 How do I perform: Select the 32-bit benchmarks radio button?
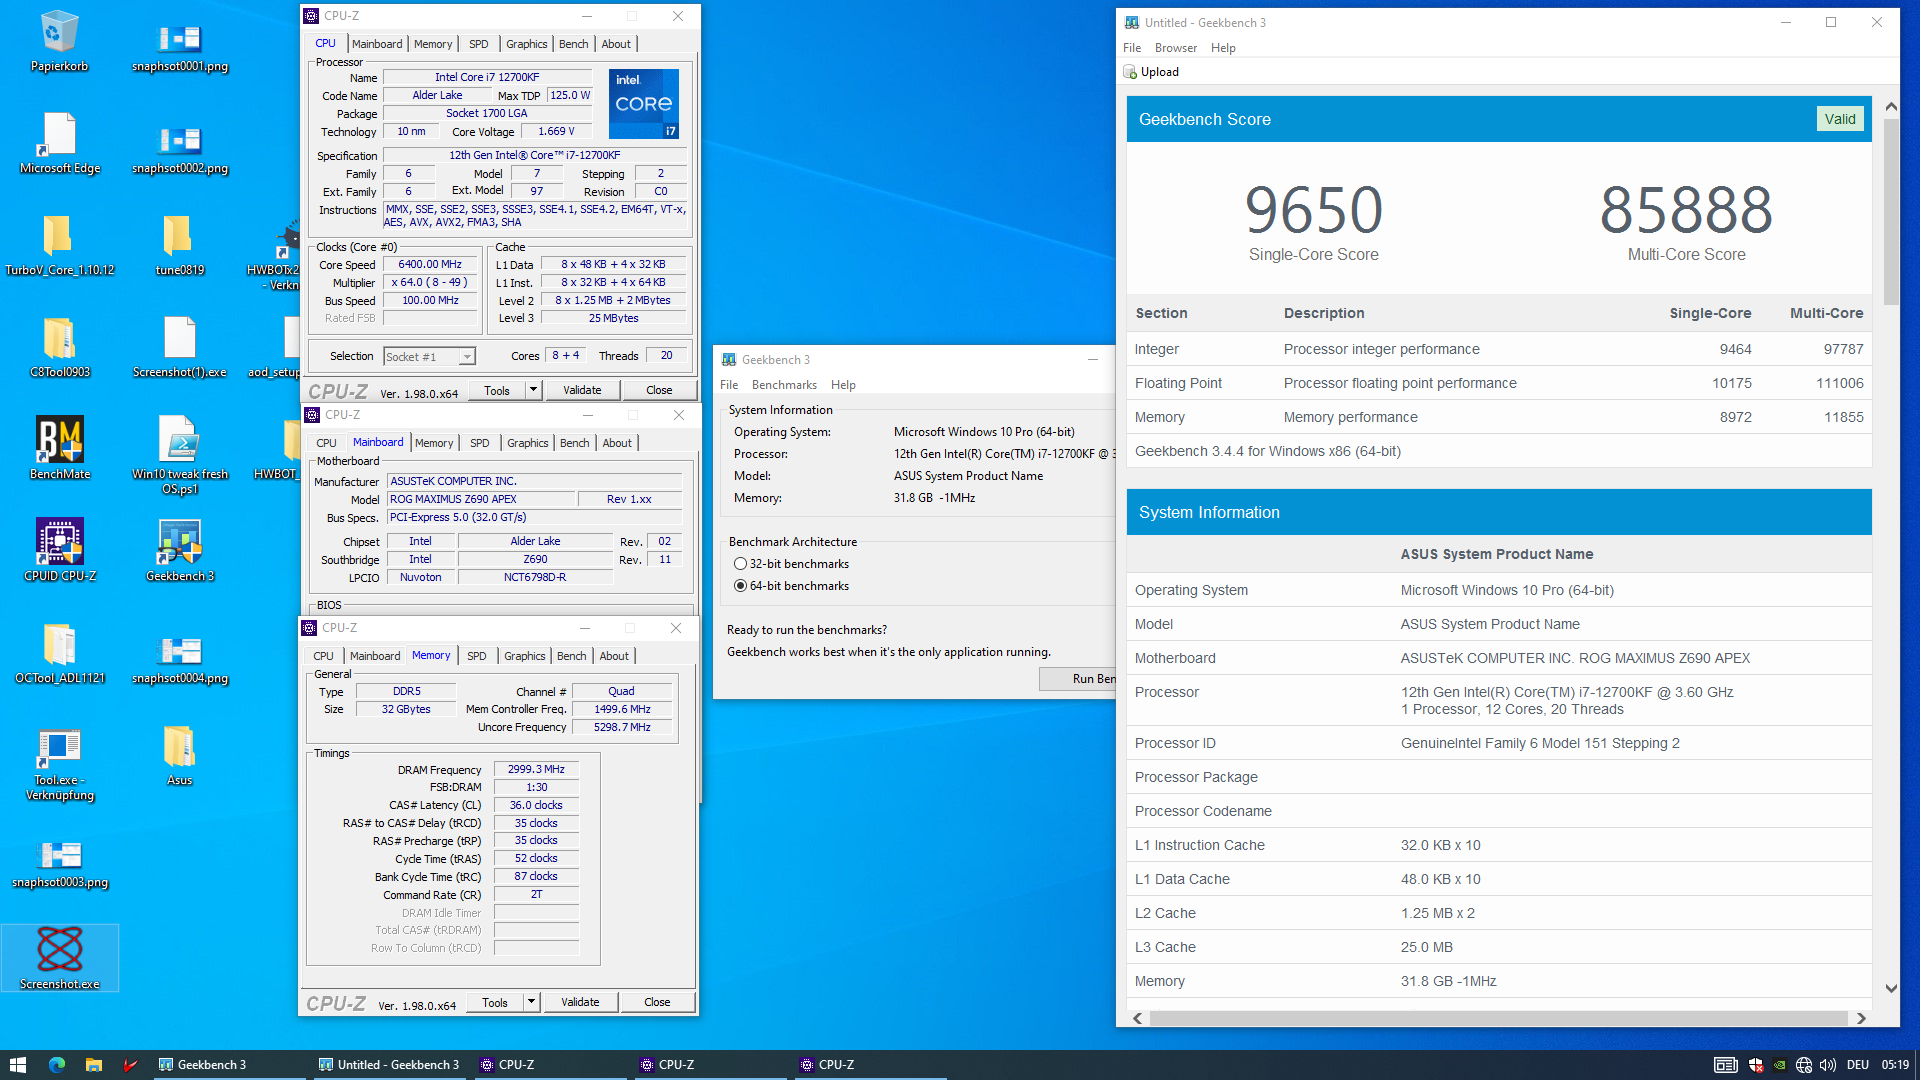(x=740, y=564)
